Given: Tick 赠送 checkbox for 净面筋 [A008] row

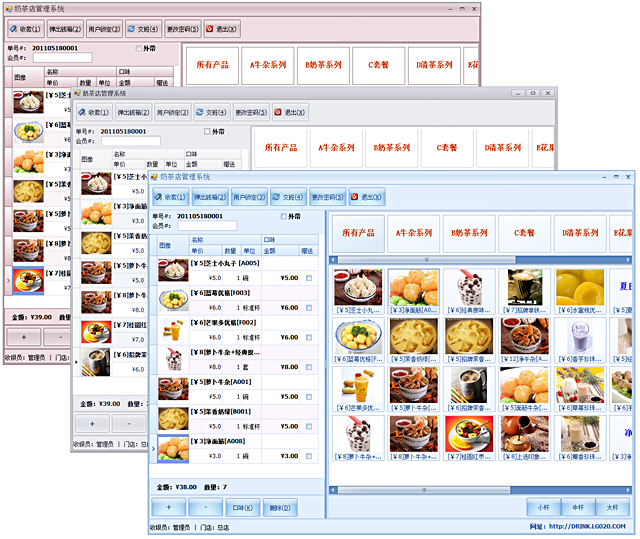Looking at the screenshot, I should pos(309,456).
